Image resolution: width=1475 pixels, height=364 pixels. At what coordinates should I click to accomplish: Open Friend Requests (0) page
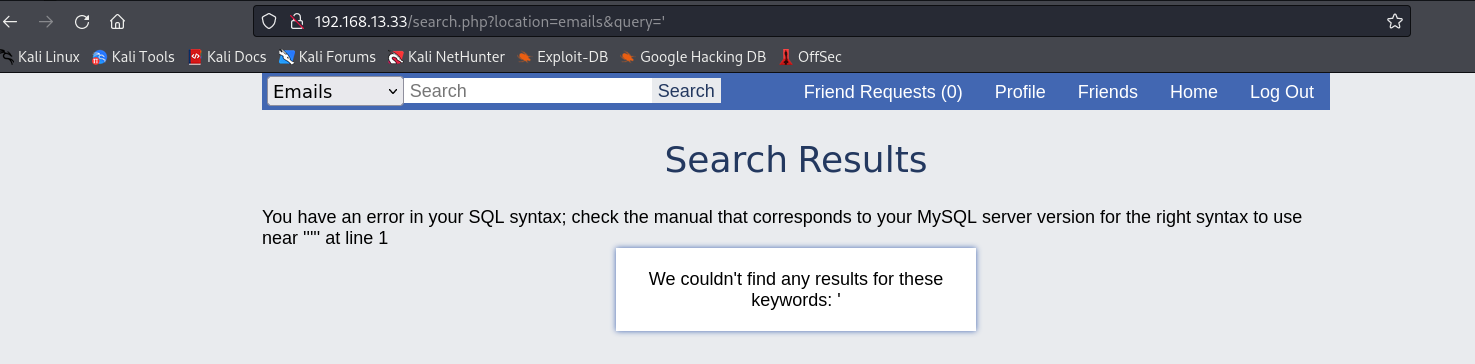[883, 92]
